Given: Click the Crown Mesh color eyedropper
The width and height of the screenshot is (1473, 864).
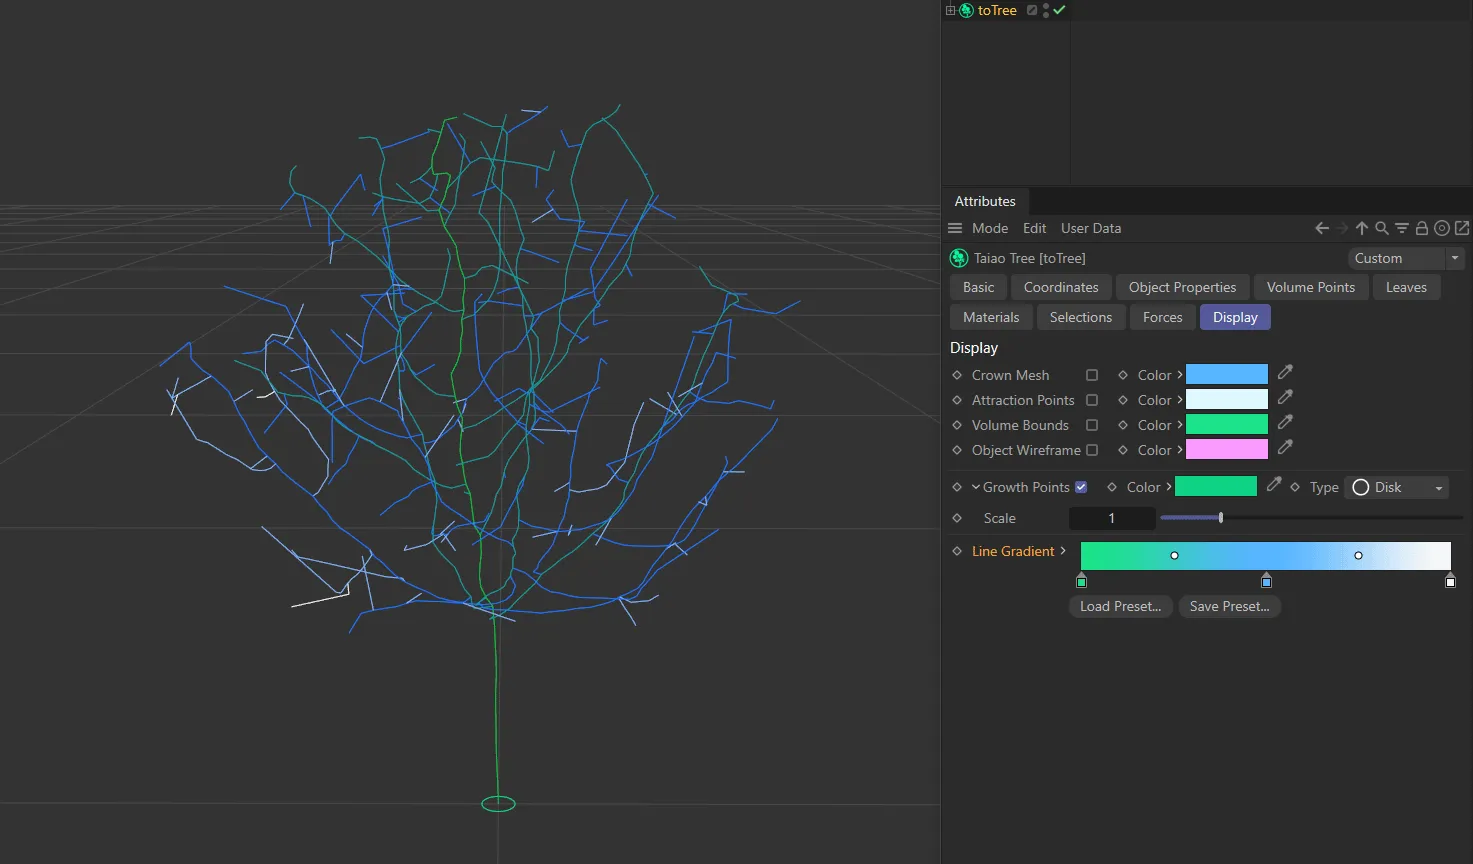Looking at the screenshot, I should (1285, 373).
